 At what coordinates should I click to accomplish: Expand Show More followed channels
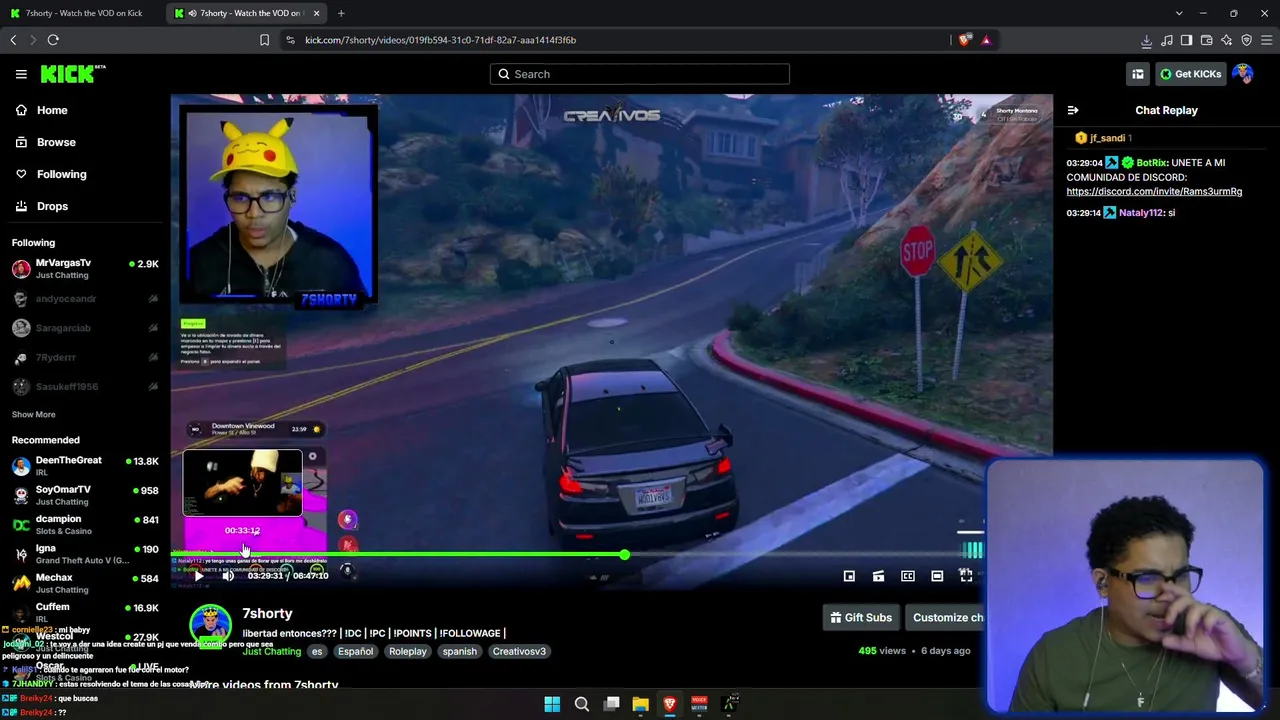pyautogui.click(x=33, y=415)
